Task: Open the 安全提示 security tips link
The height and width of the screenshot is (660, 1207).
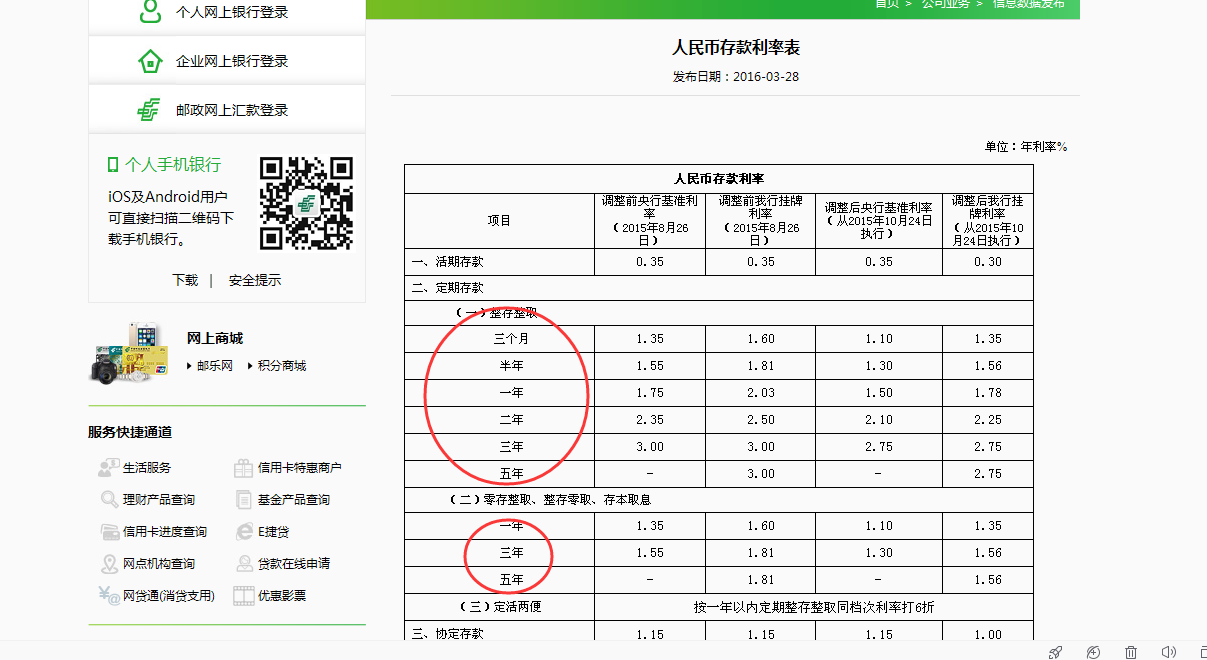Action: click(255, 280)
